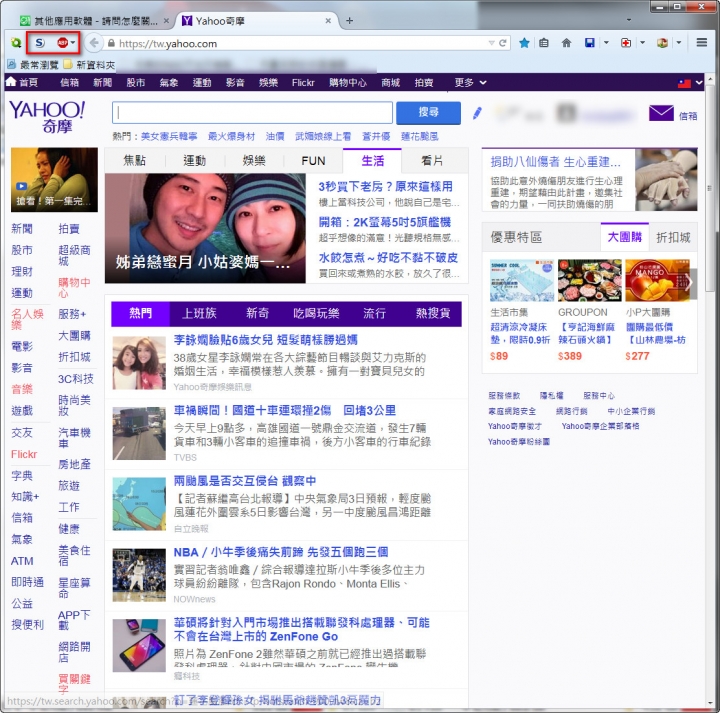Open the 姊弟戀蜜月 featured photo

tap(205, 228)
